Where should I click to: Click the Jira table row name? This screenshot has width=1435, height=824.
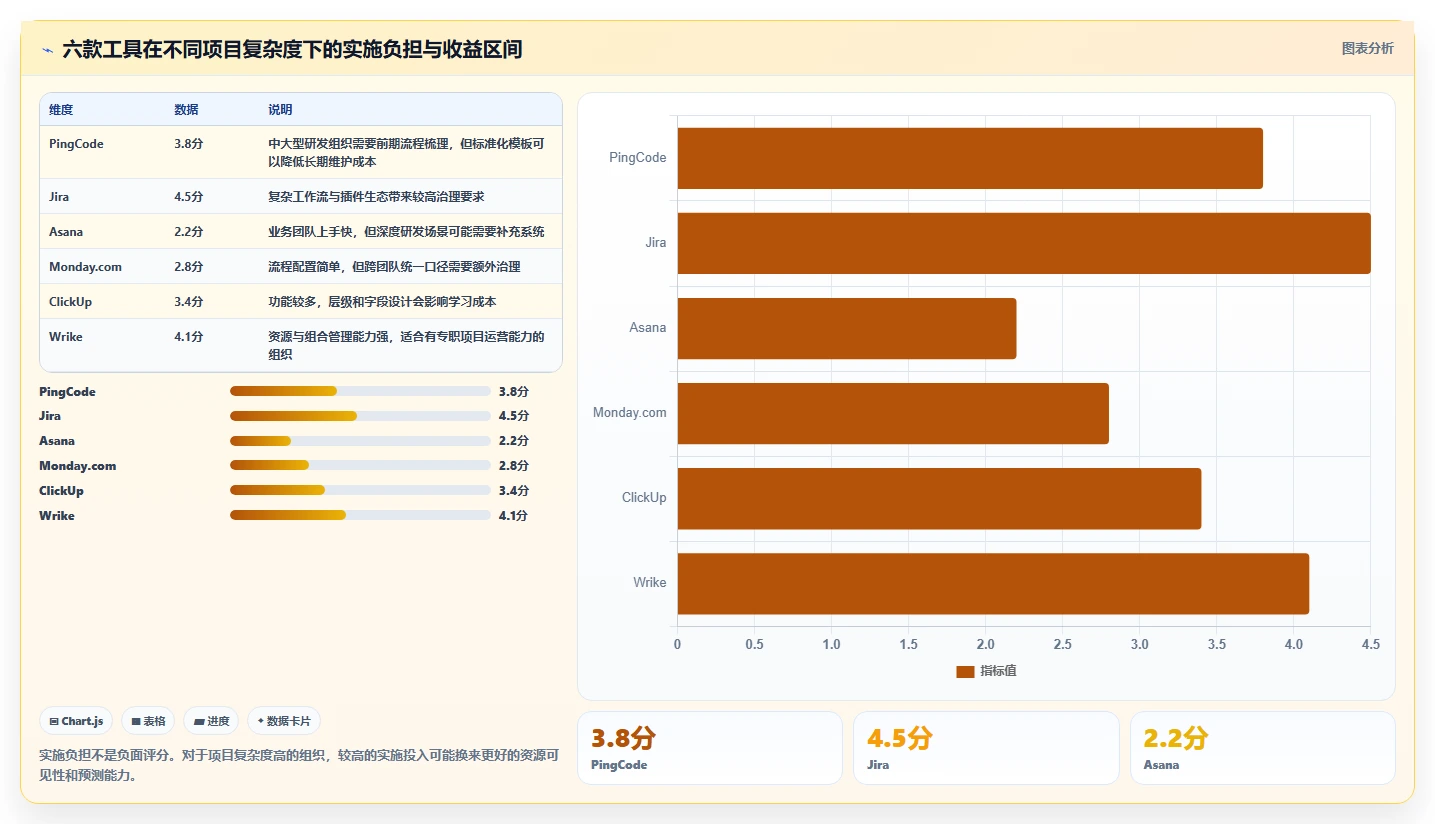(59, 197)
